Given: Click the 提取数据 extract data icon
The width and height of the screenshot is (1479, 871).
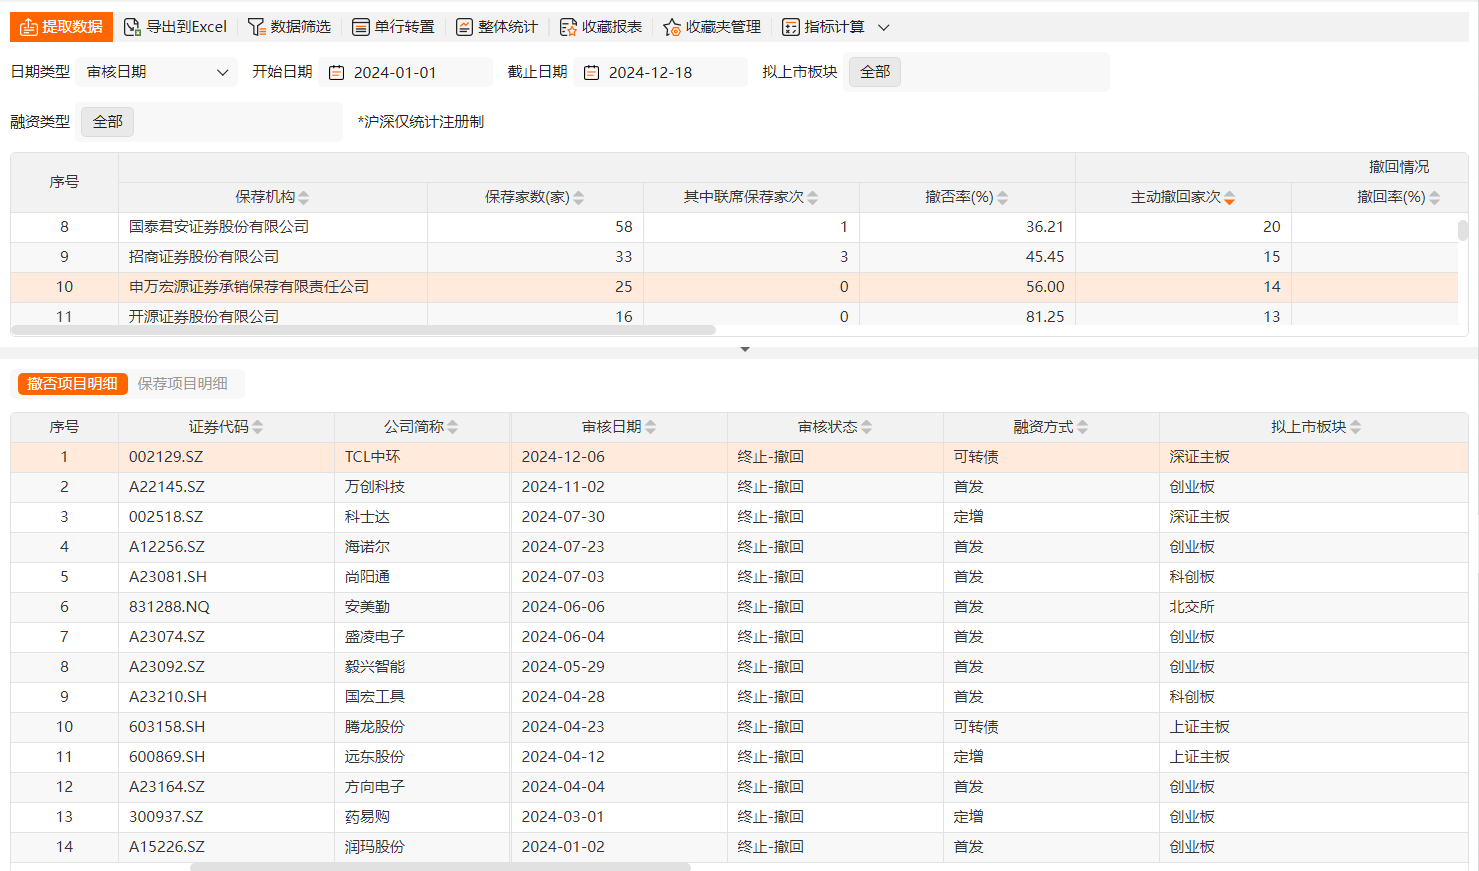Looking at the screenshot, I should [x=29, y=27].
